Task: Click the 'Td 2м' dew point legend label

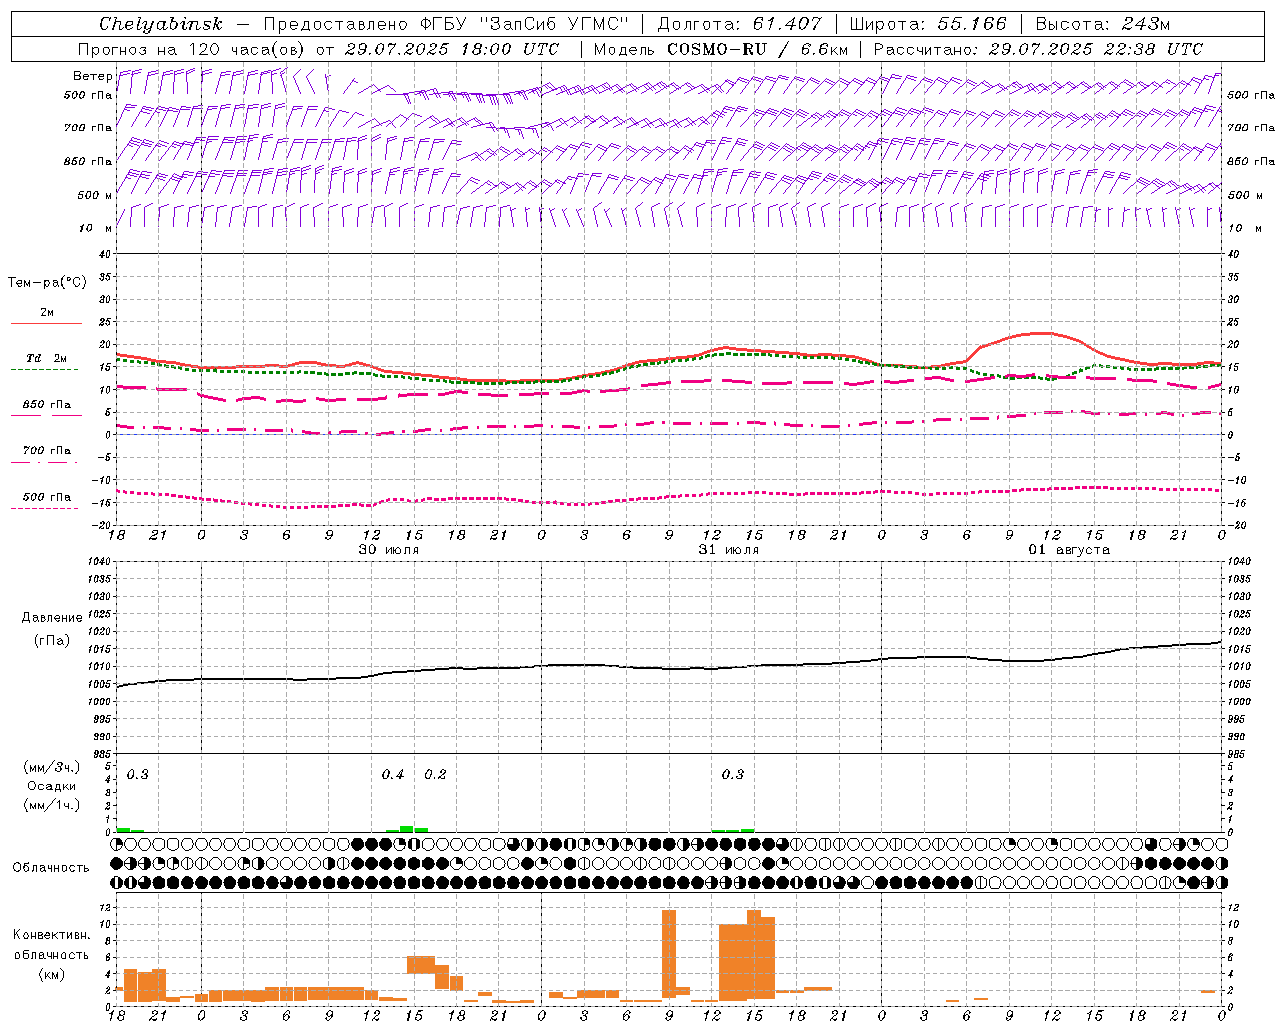Action: [47, 358]
